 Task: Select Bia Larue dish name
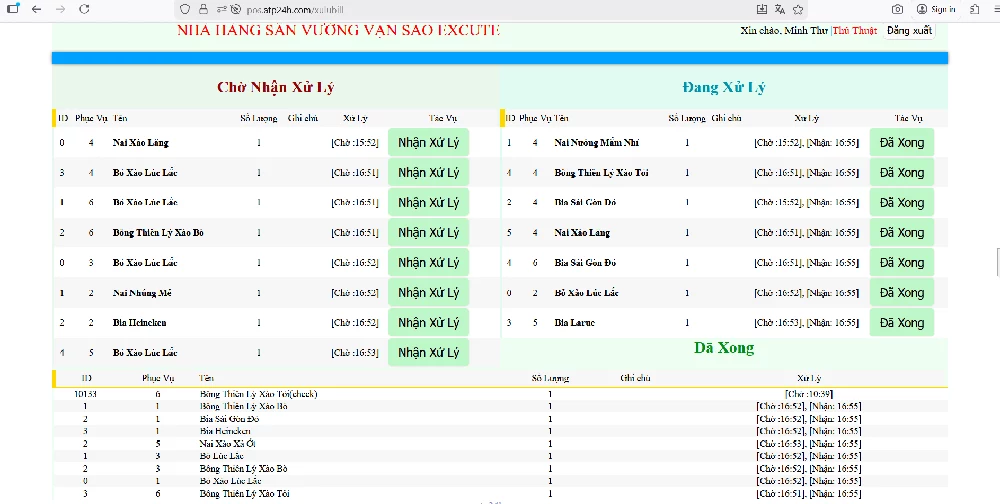coord(575,323)
